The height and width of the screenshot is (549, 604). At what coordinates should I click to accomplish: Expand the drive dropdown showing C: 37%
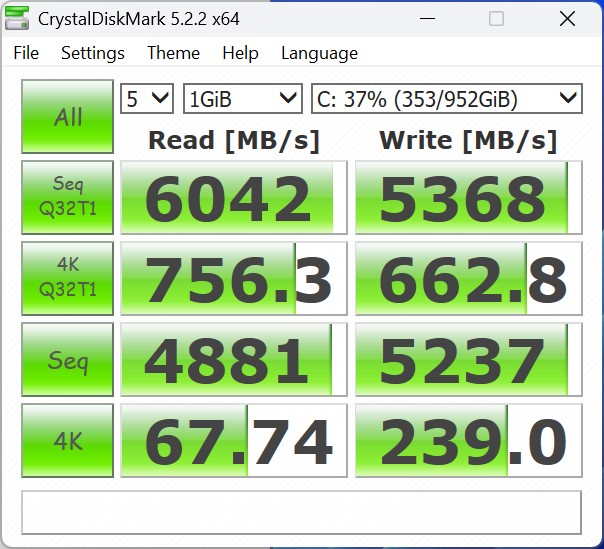click(x=447, y=99)
